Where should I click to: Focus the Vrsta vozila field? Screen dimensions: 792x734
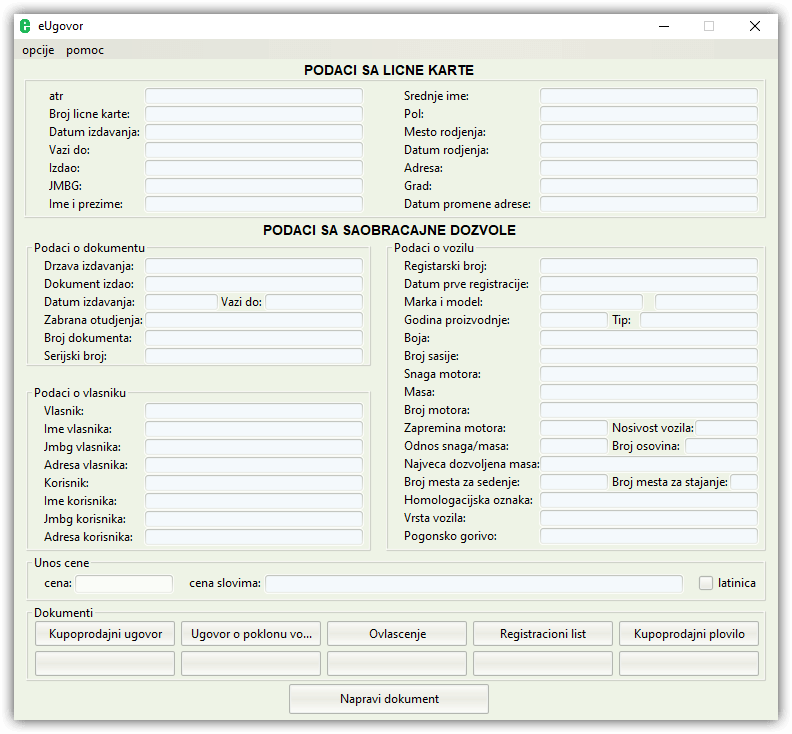click(x=649, y=518)
